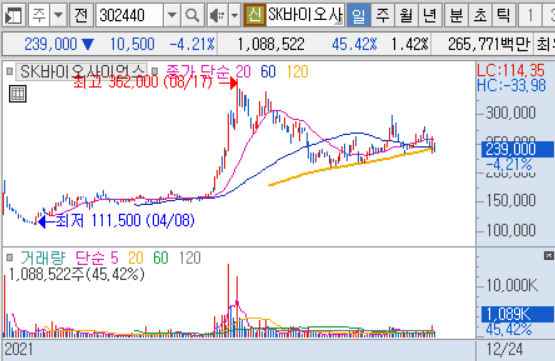Image resolution: width=555 pixels, height=361 pixels.
Task: Select the 일 daily chart period
Action: coord(359,15)
